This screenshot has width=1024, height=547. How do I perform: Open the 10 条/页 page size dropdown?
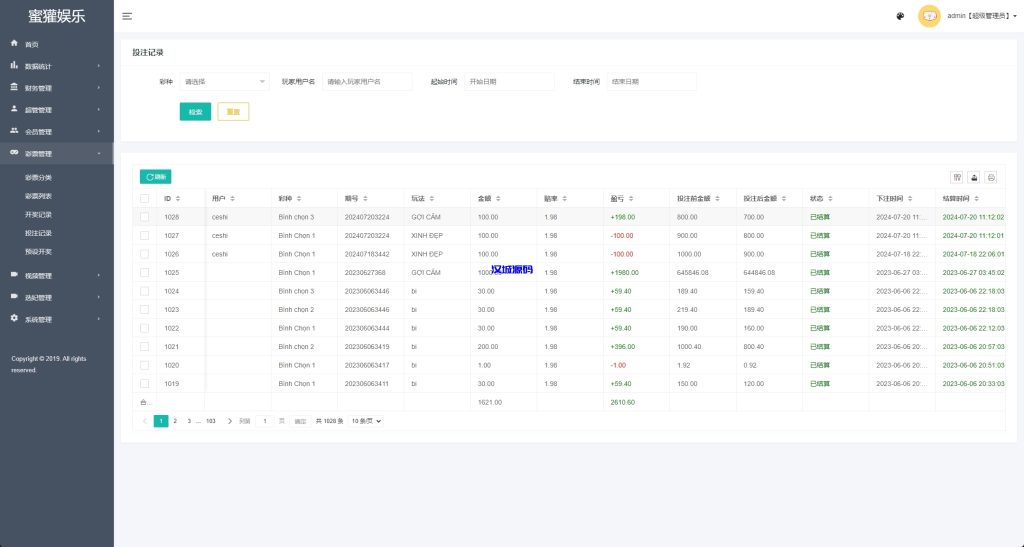pos(366,421)
